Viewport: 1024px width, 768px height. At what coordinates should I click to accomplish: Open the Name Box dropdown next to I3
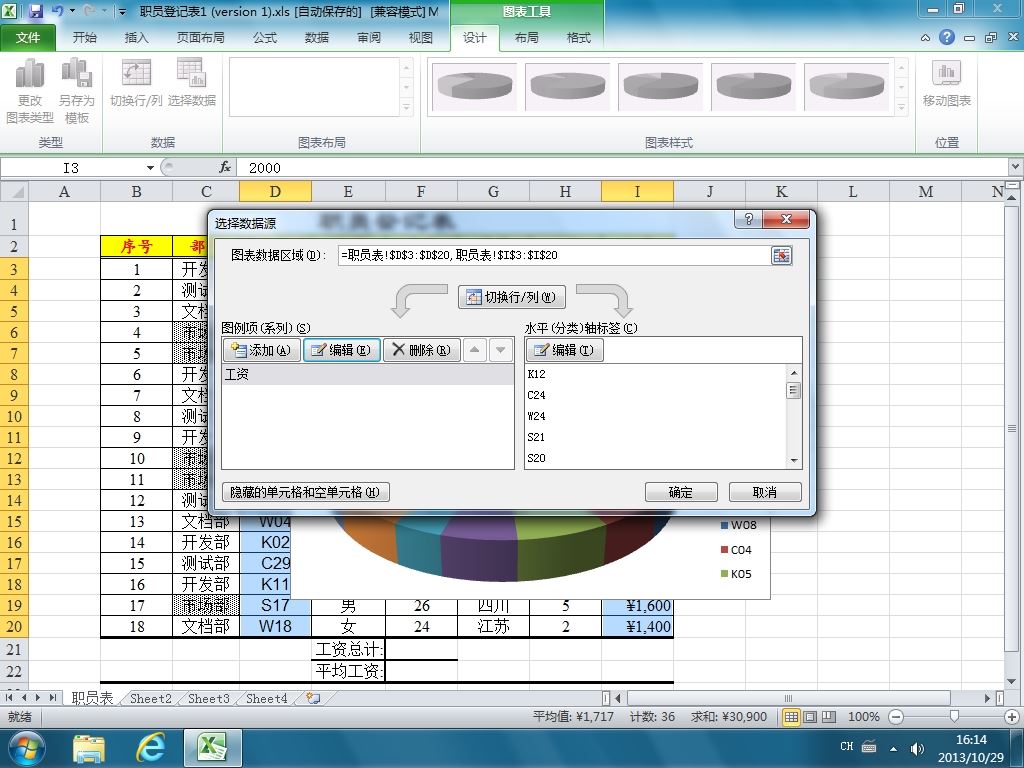point(150,168)
